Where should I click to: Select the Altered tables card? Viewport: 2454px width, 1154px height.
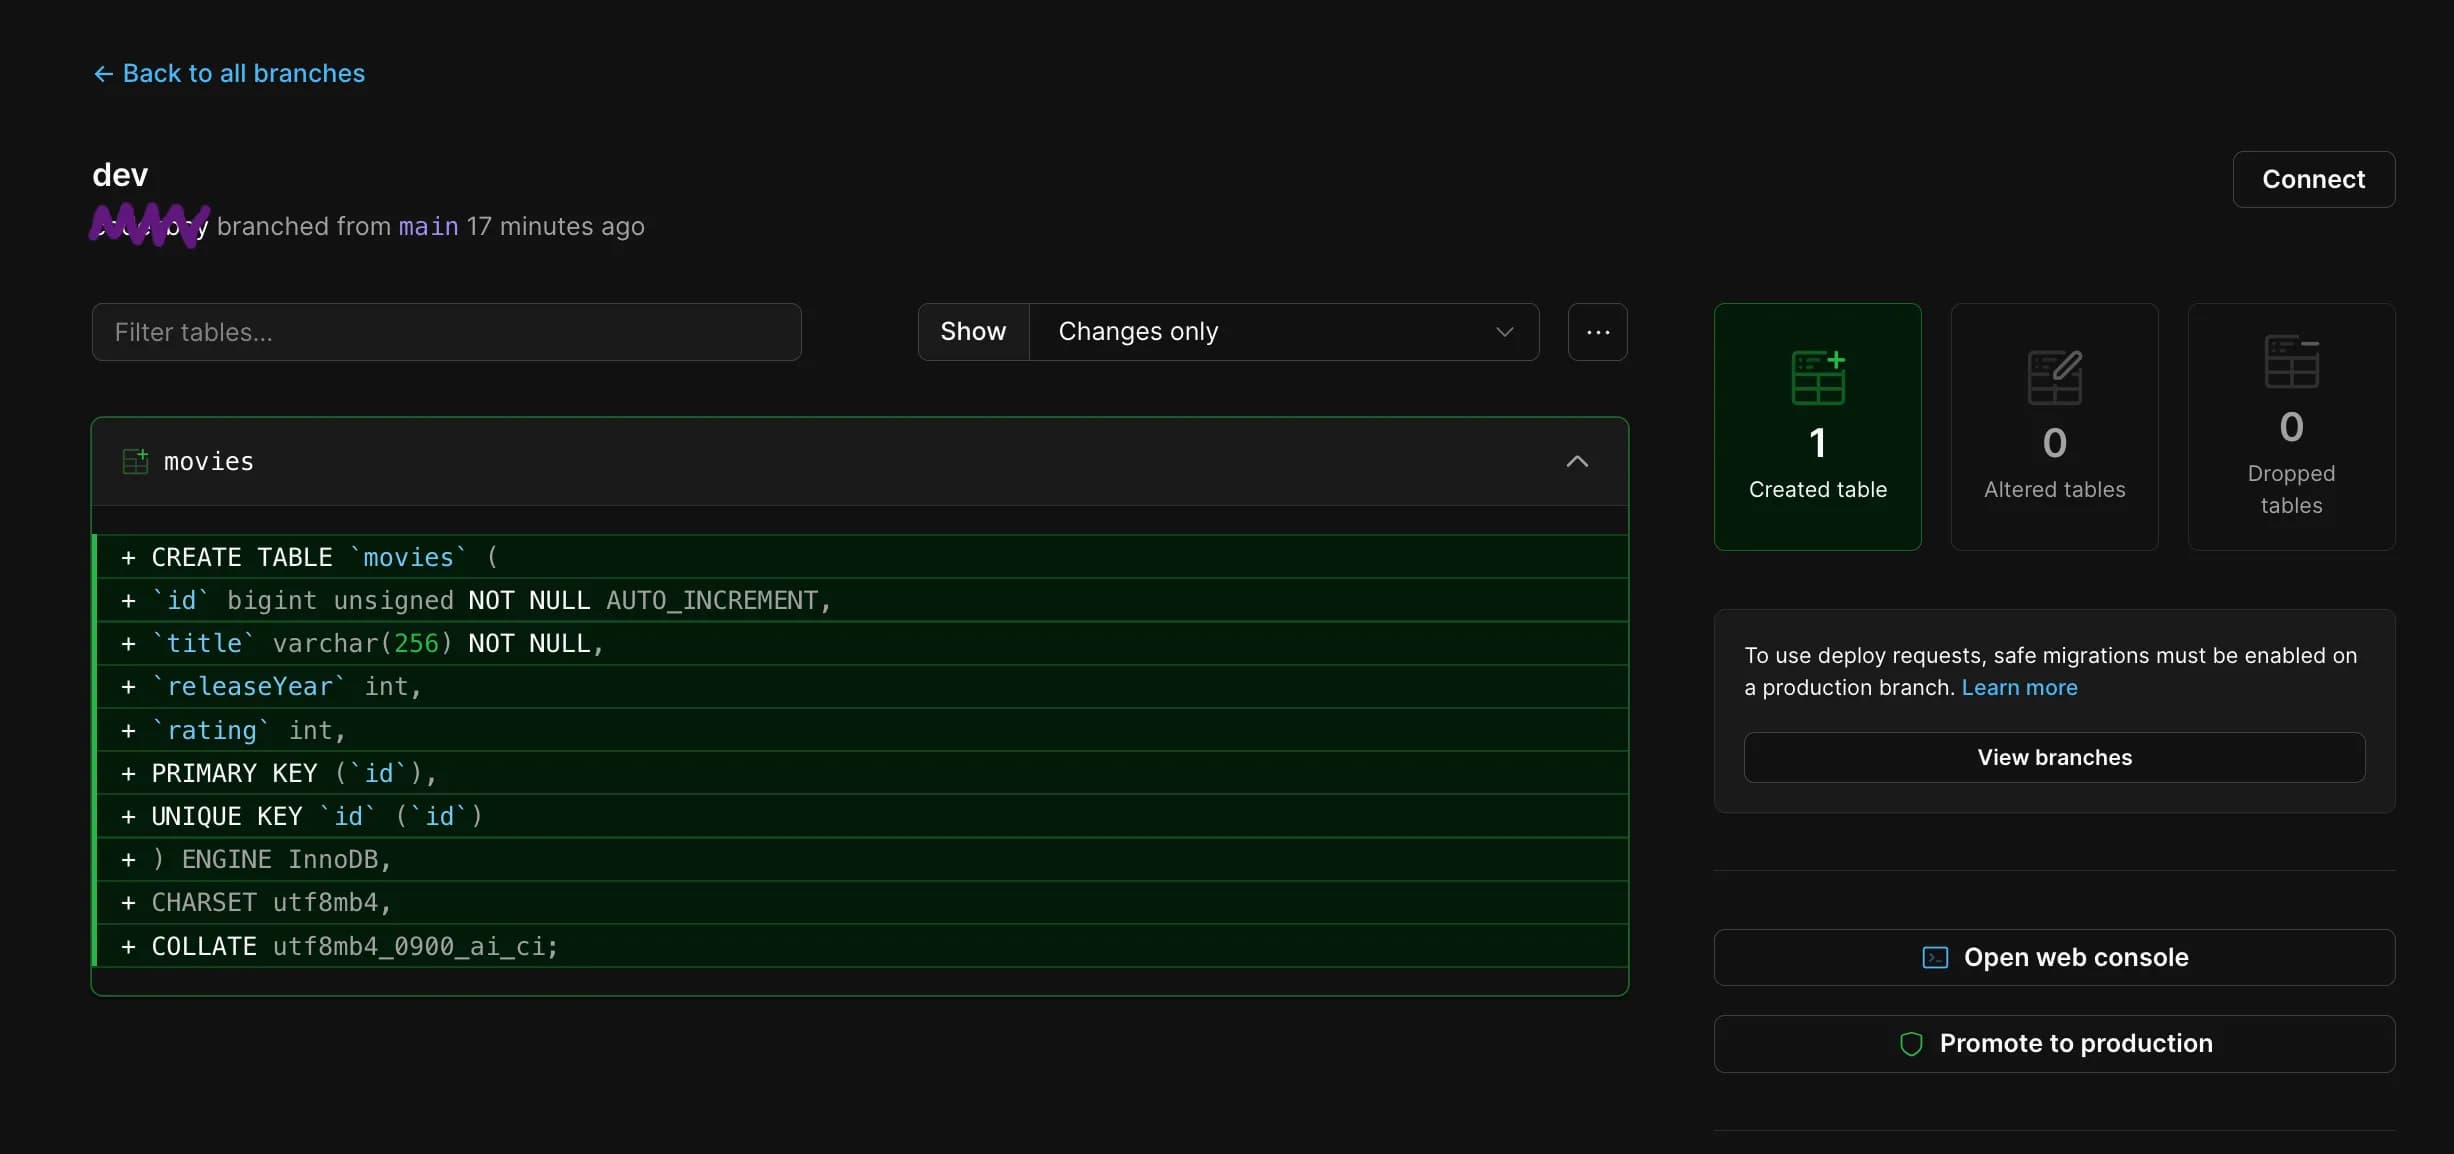[2054, 427]
